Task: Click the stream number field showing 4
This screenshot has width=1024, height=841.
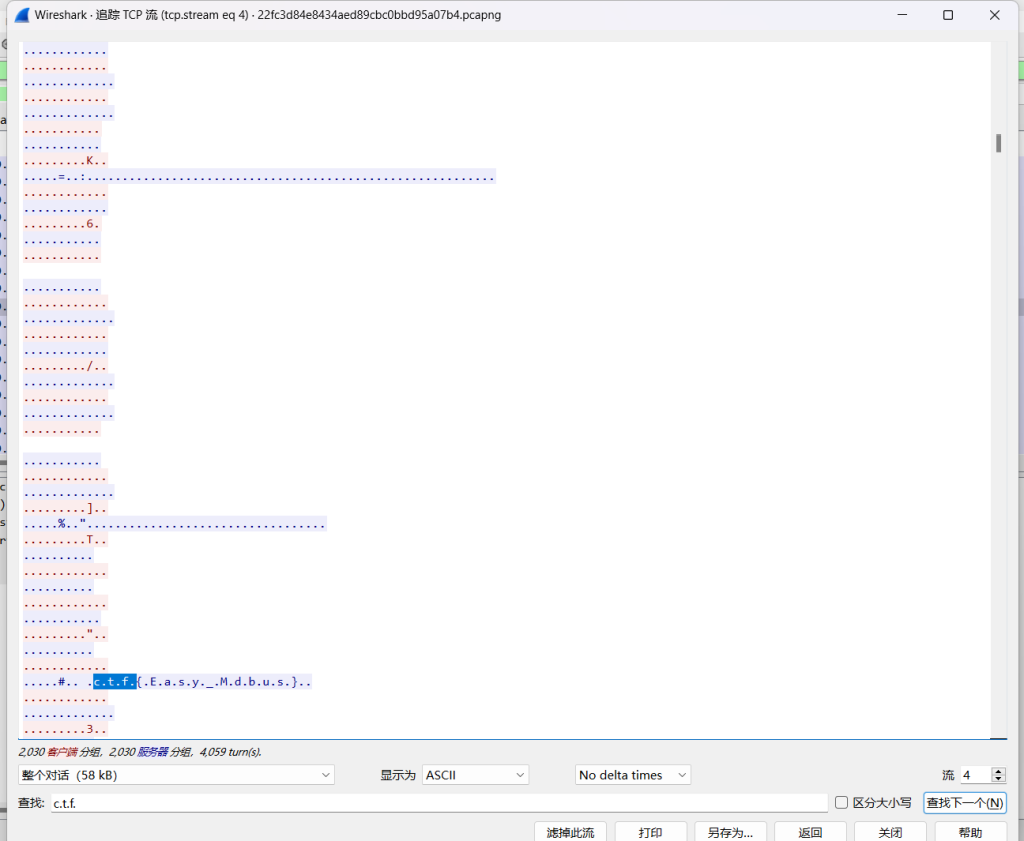Action: [x=974, y=775]
